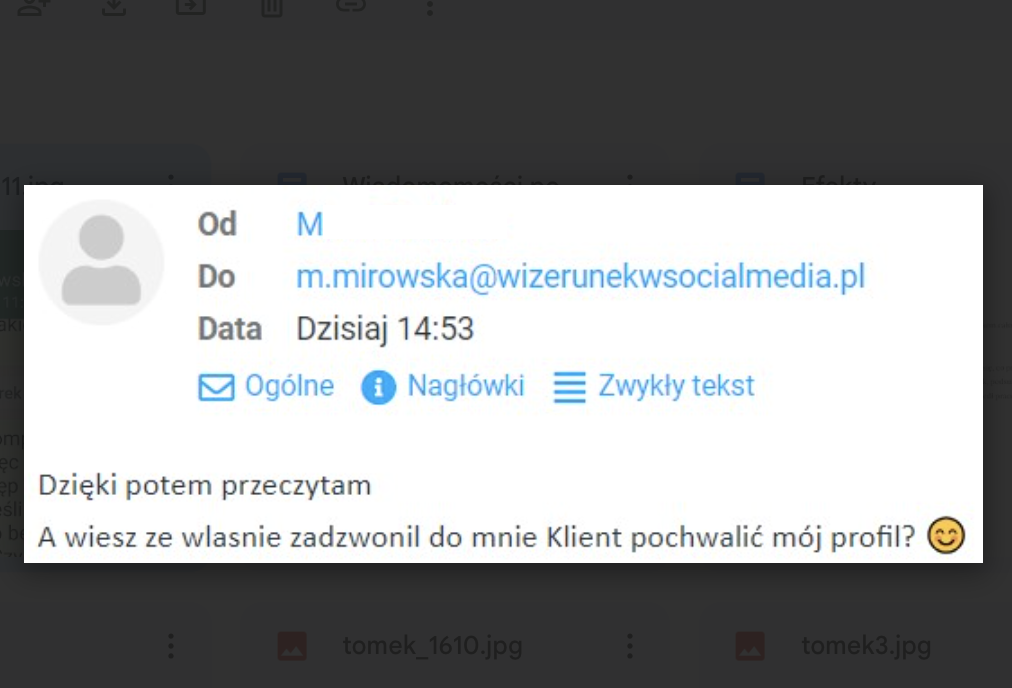Click the sender avatar placeholder

click(x=101, y=261)
